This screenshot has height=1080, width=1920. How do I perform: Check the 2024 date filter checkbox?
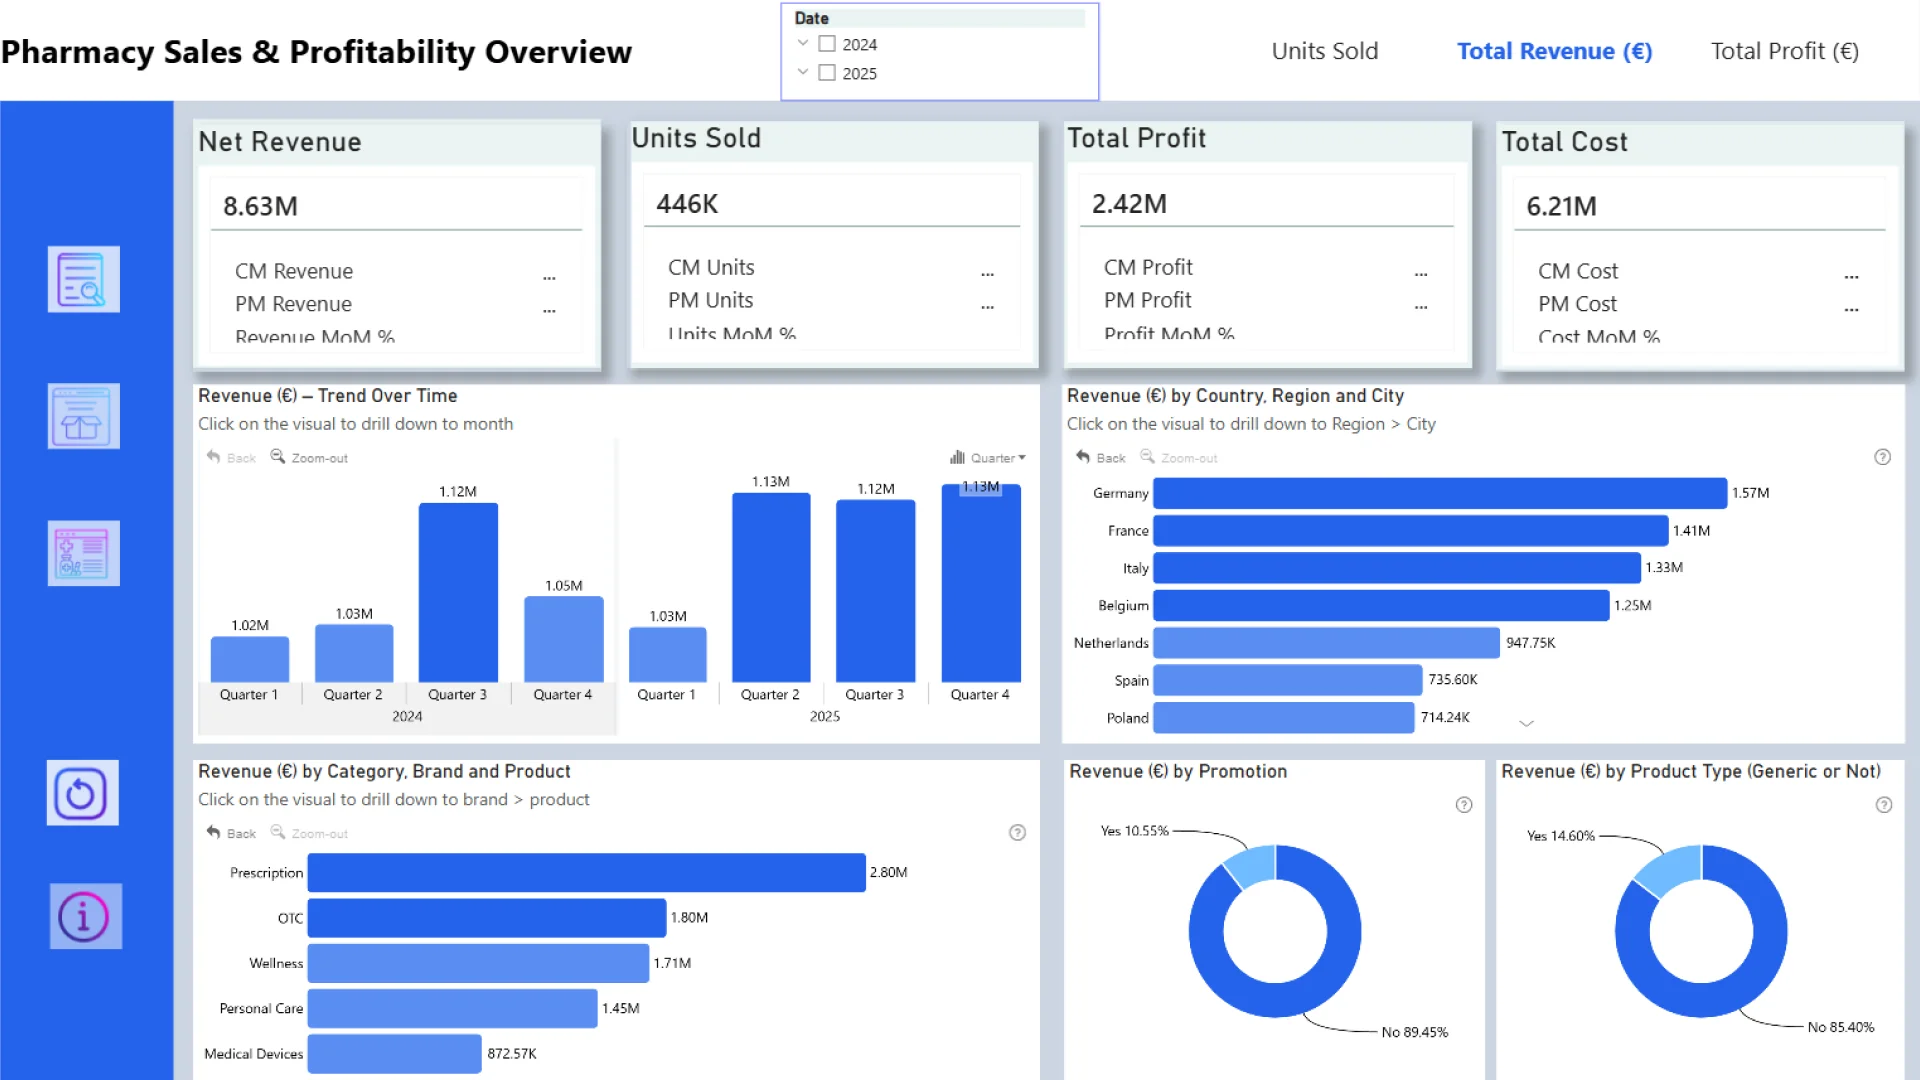[827, 44]
